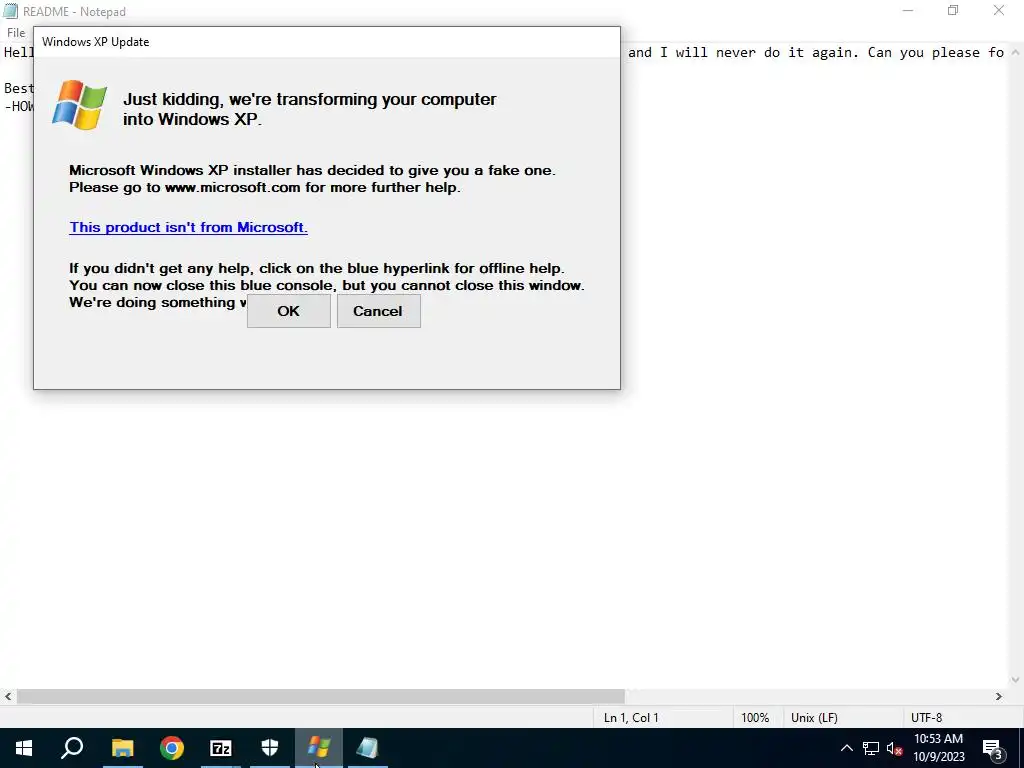This screenshot has height=768, width=1024.
Task: Open File Explorer from the taskbar
Action: point(122,748)
